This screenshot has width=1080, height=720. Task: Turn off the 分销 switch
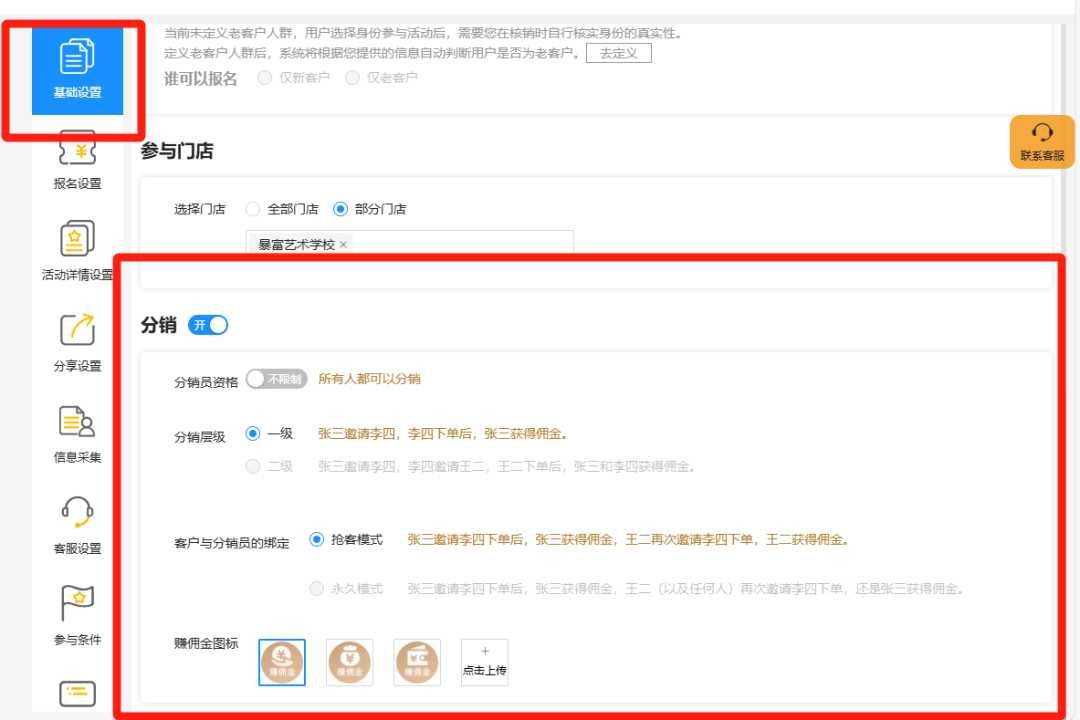coord(208,324)
